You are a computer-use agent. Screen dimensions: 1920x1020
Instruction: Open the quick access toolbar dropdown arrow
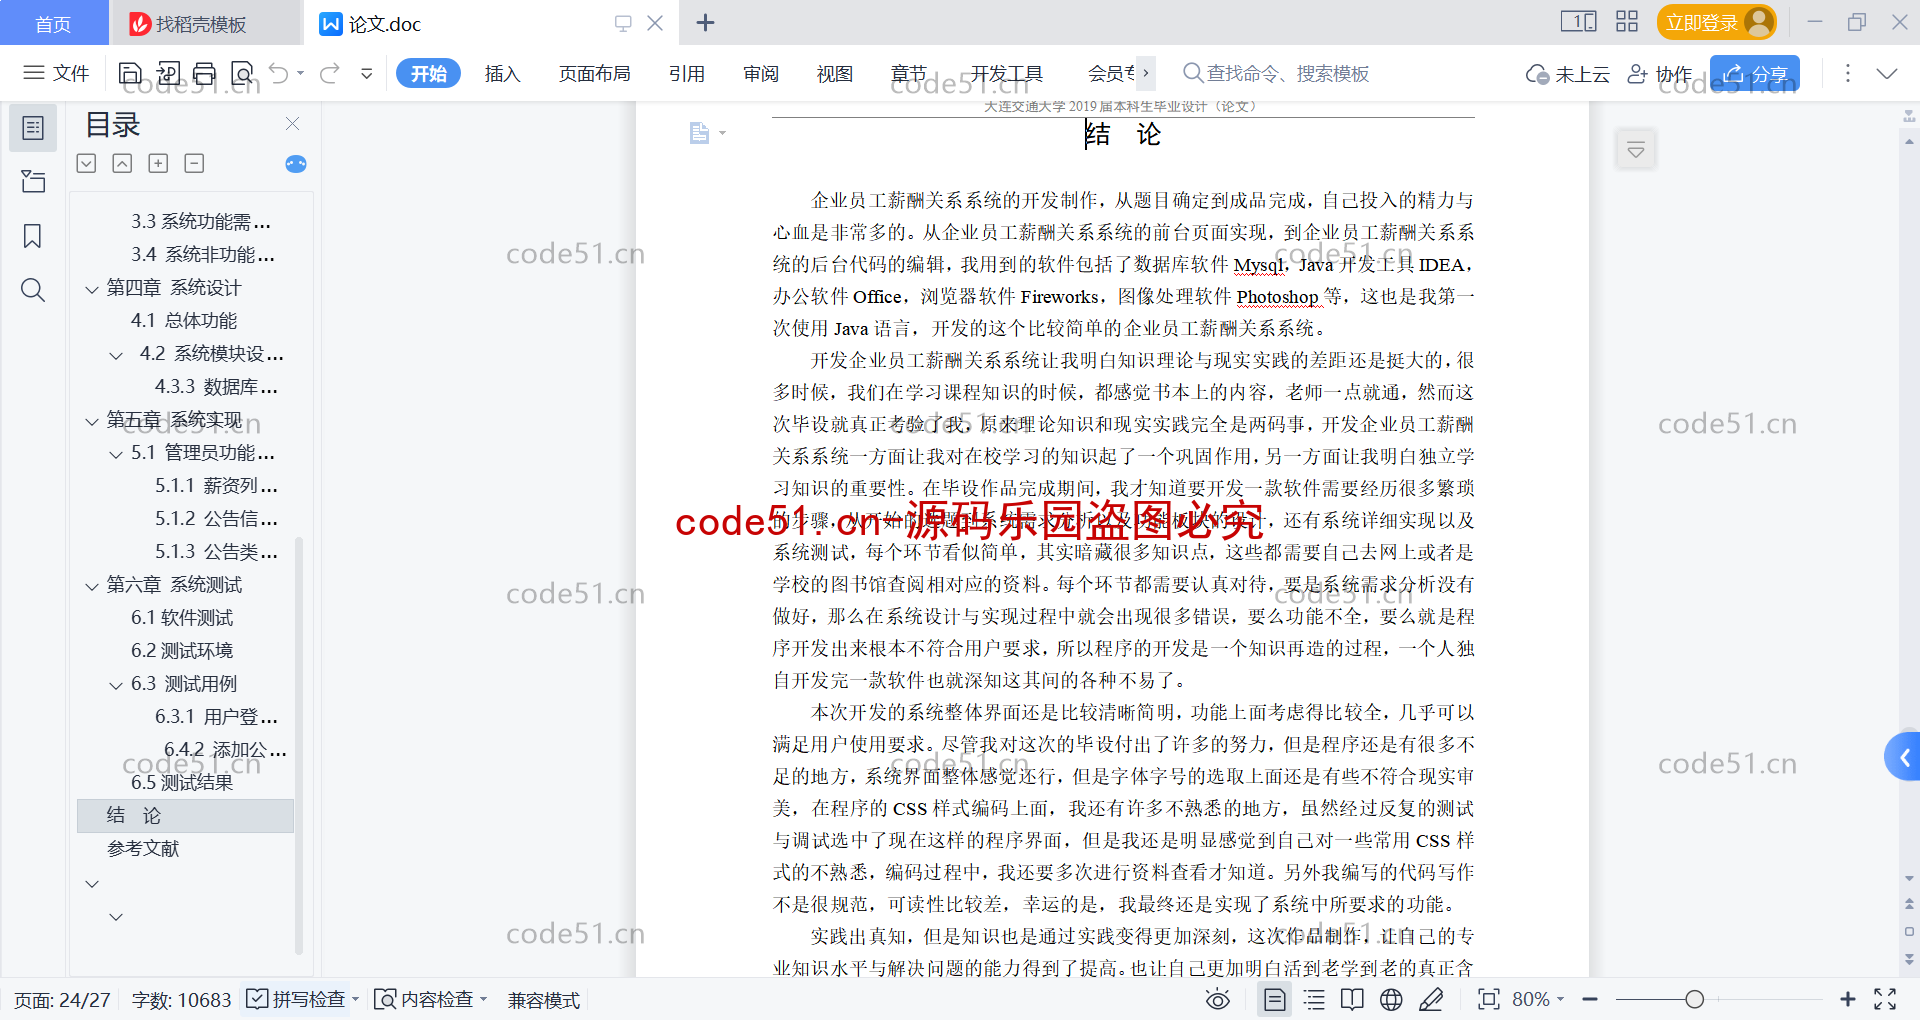click(367, 73)
